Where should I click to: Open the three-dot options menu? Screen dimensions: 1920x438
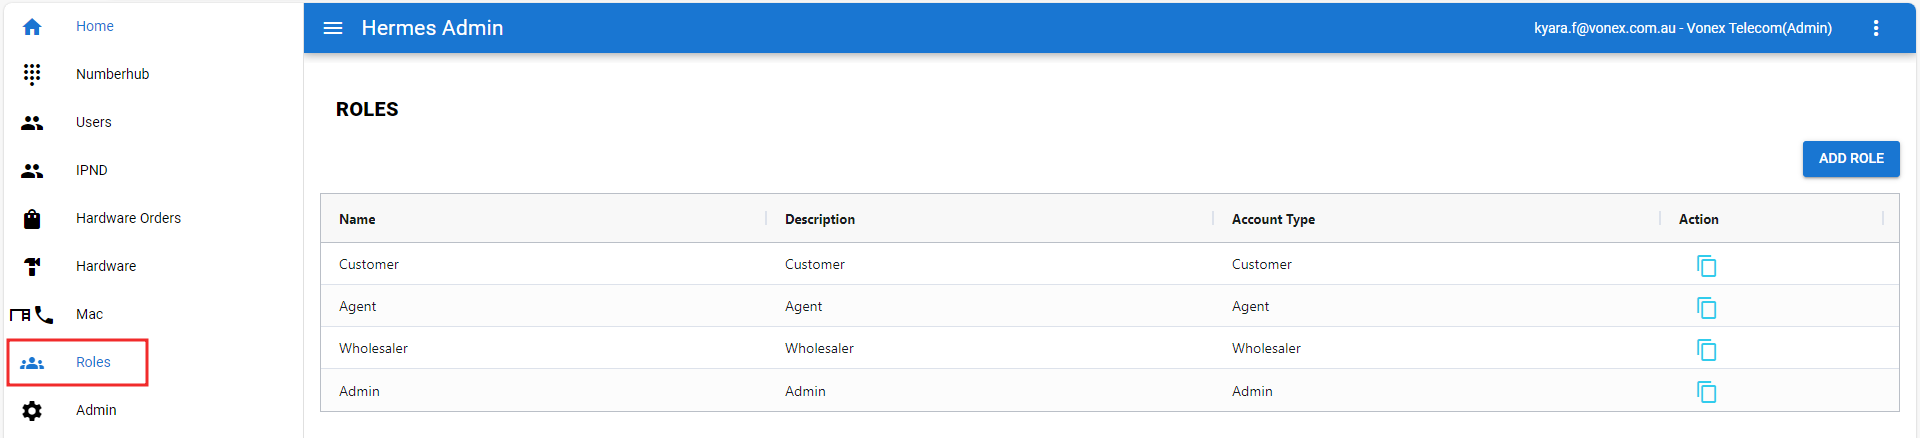coord(1876,28)
